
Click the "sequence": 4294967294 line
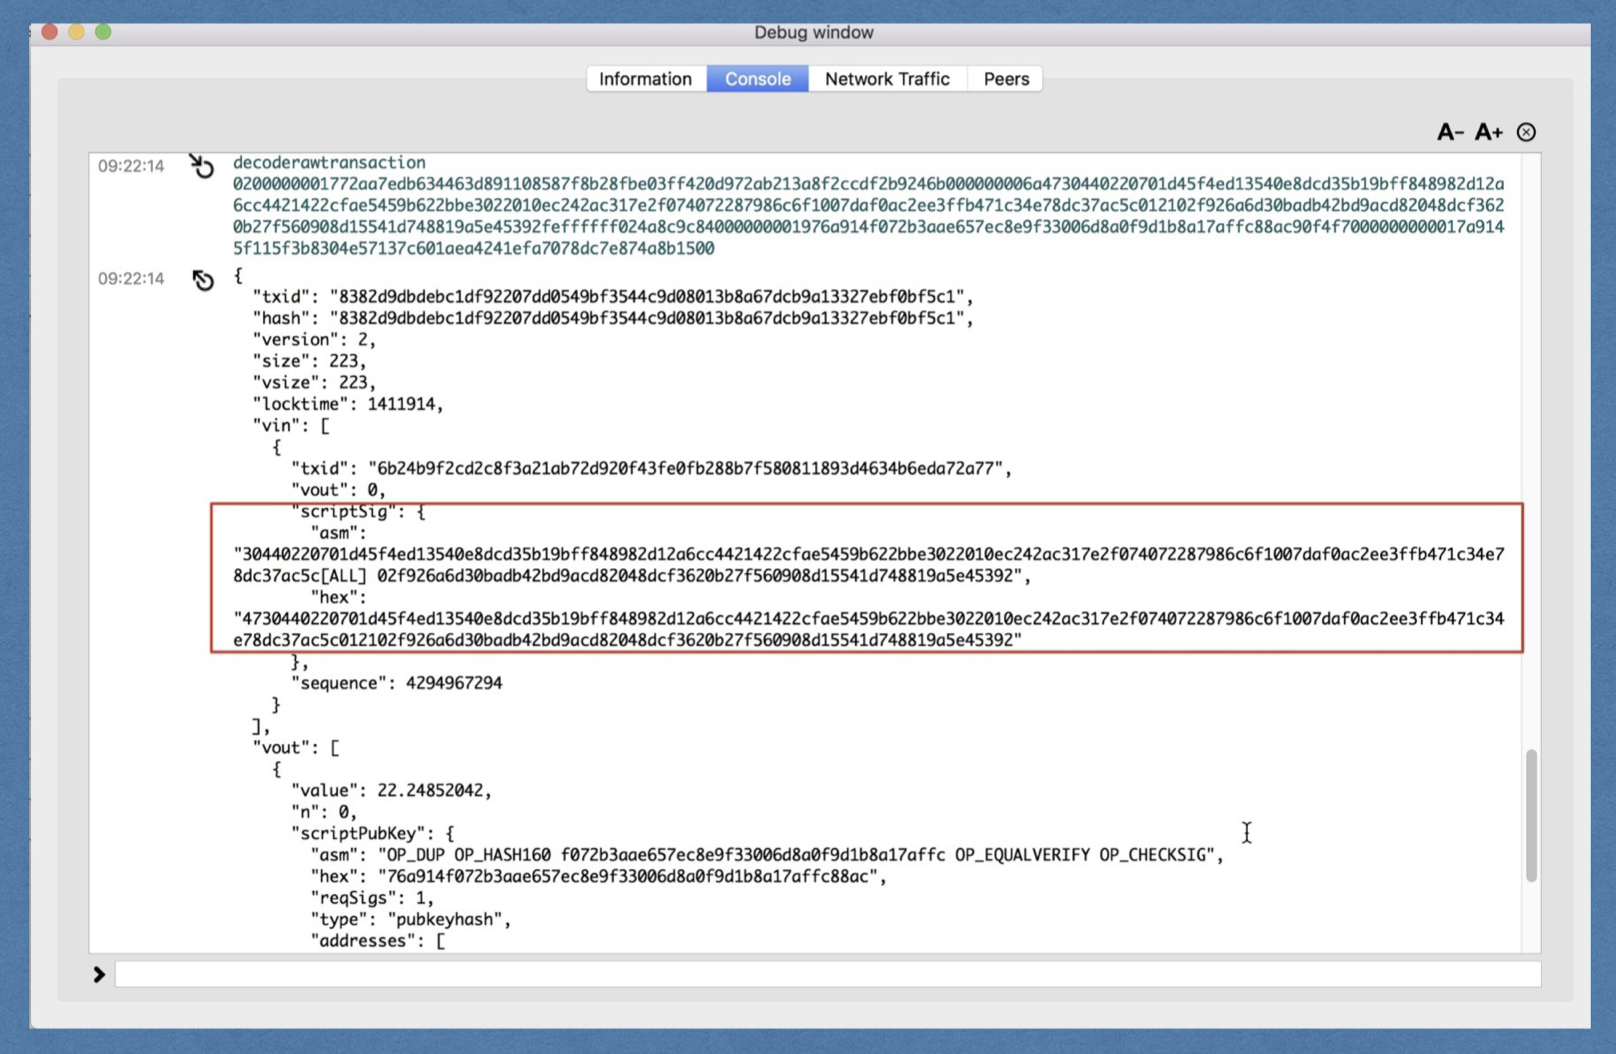coord(397,683)
